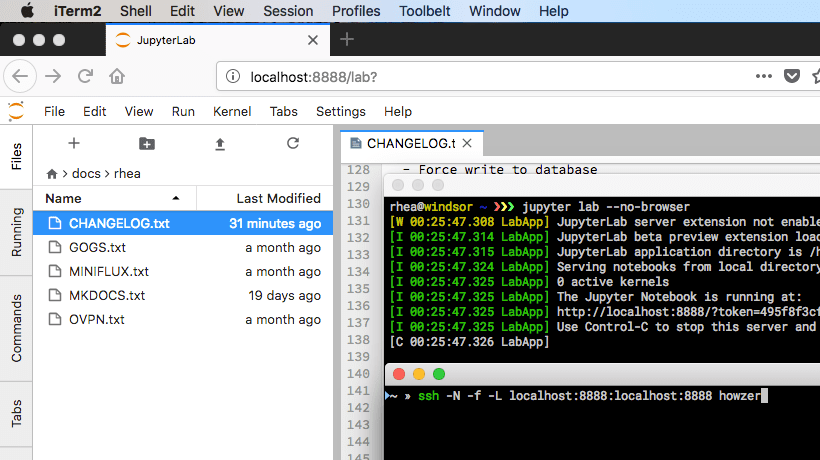The height and width of the screenshot is (460, 820).
Task: Open a new browser tab with plus
Action: tap(347, 39)
